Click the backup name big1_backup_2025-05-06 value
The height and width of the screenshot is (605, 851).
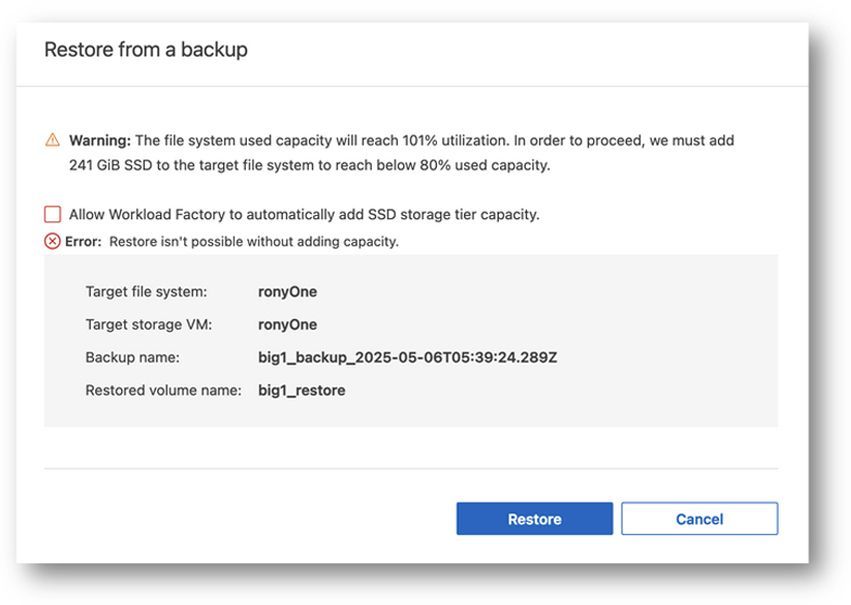pos(407,357)
